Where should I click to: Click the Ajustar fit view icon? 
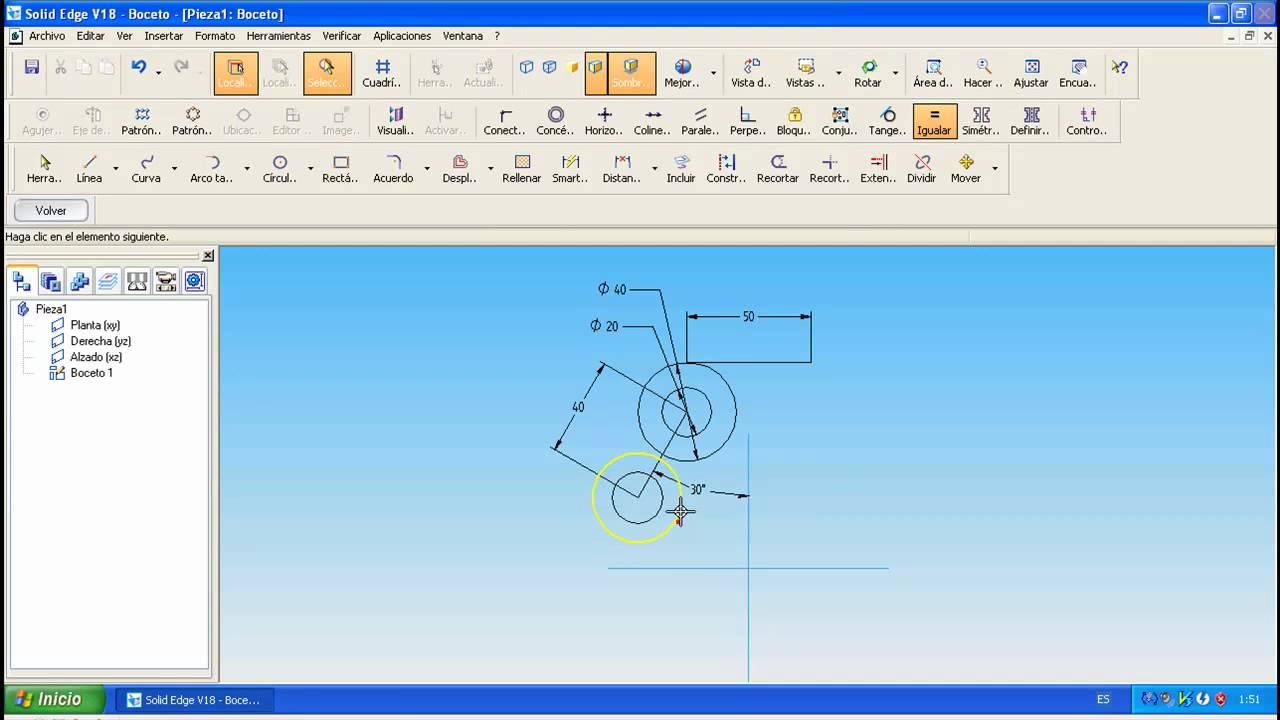[x=1031, y=73]
